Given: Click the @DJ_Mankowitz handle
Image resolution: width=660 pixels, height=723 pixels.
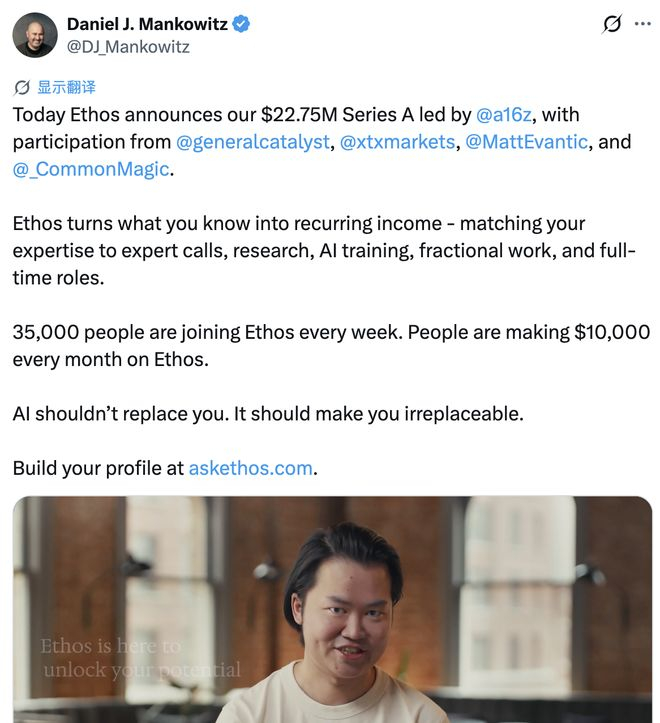Looking at the screenshot, I should tap(128, 47).
